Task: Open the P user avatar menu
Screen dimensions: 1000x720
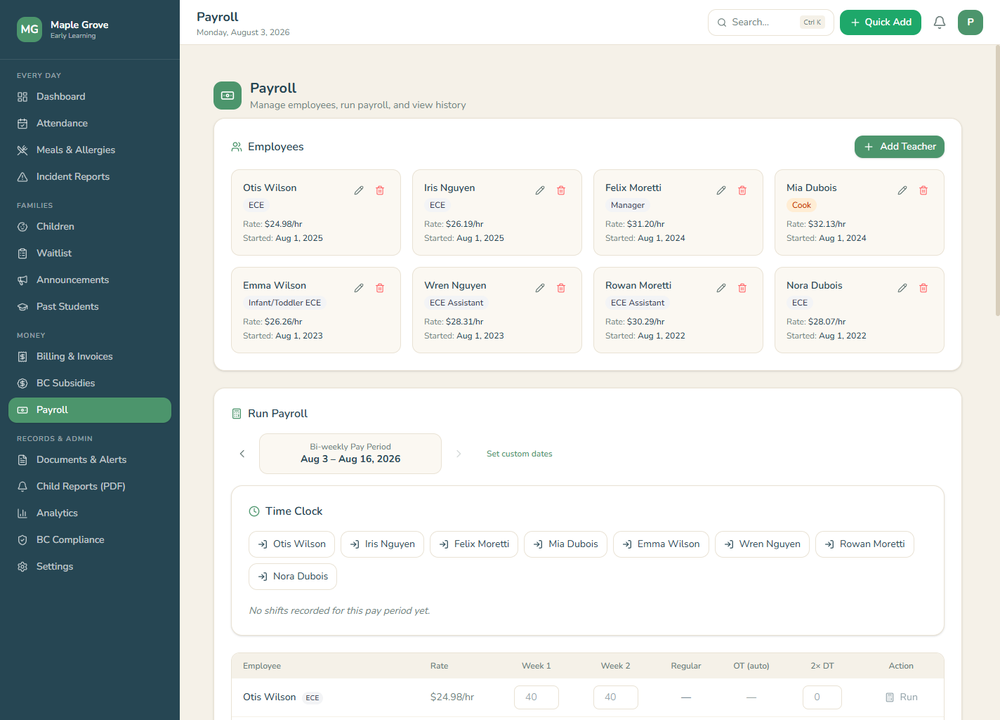Action: pyautogui.click(x=970, y=22)
